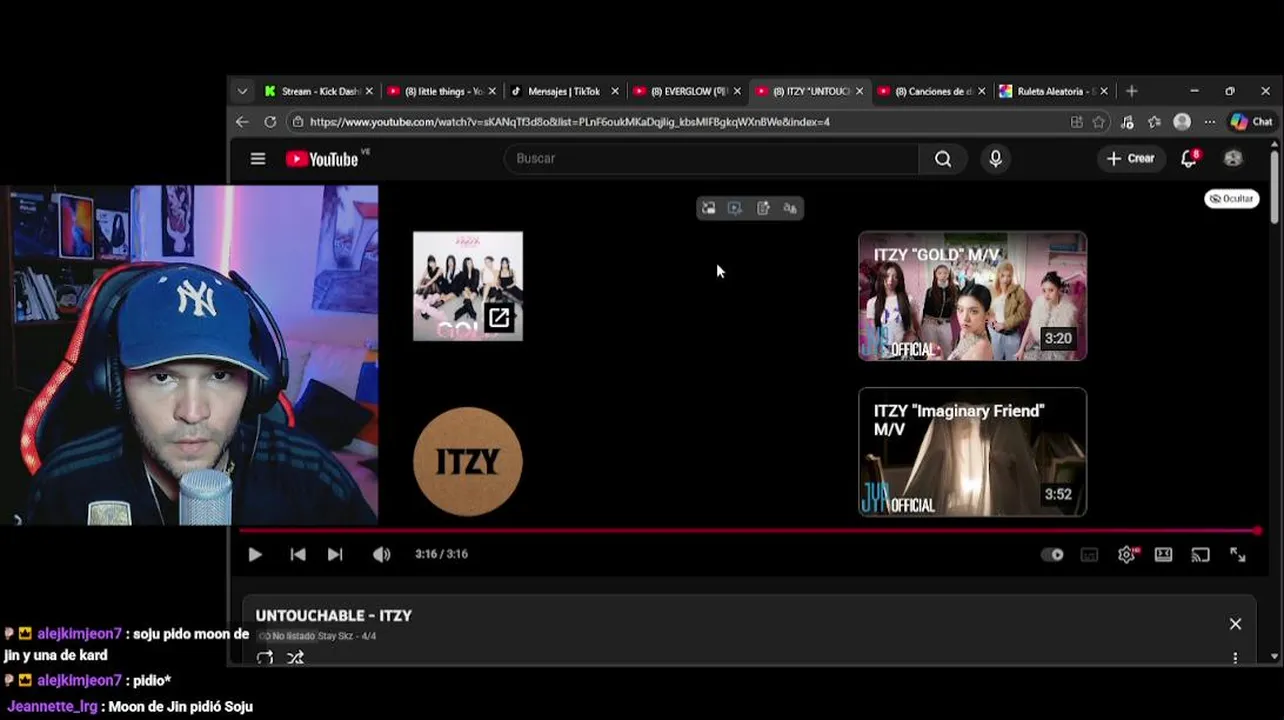Screen dimensions: 1284x720
Task: Click the search magnifier button
Action: pyautogui.click(x=943, y=159)
